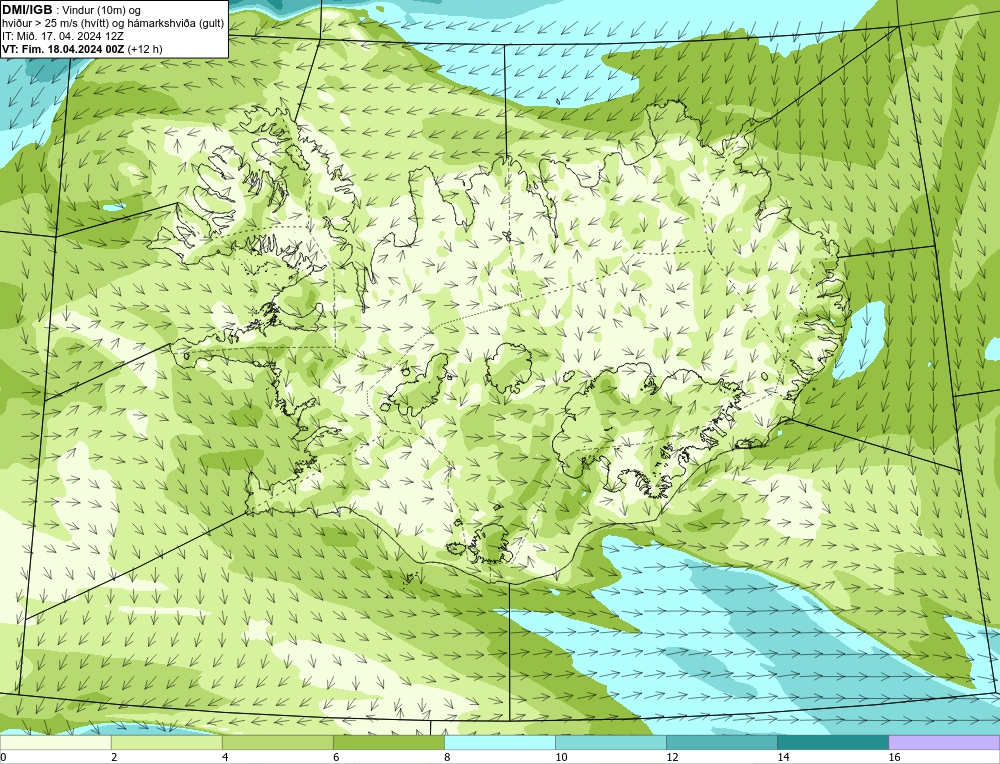Click the 6–8 m/s dark green legend swatch
The image size is (1000, 764).
pos(388,742)
